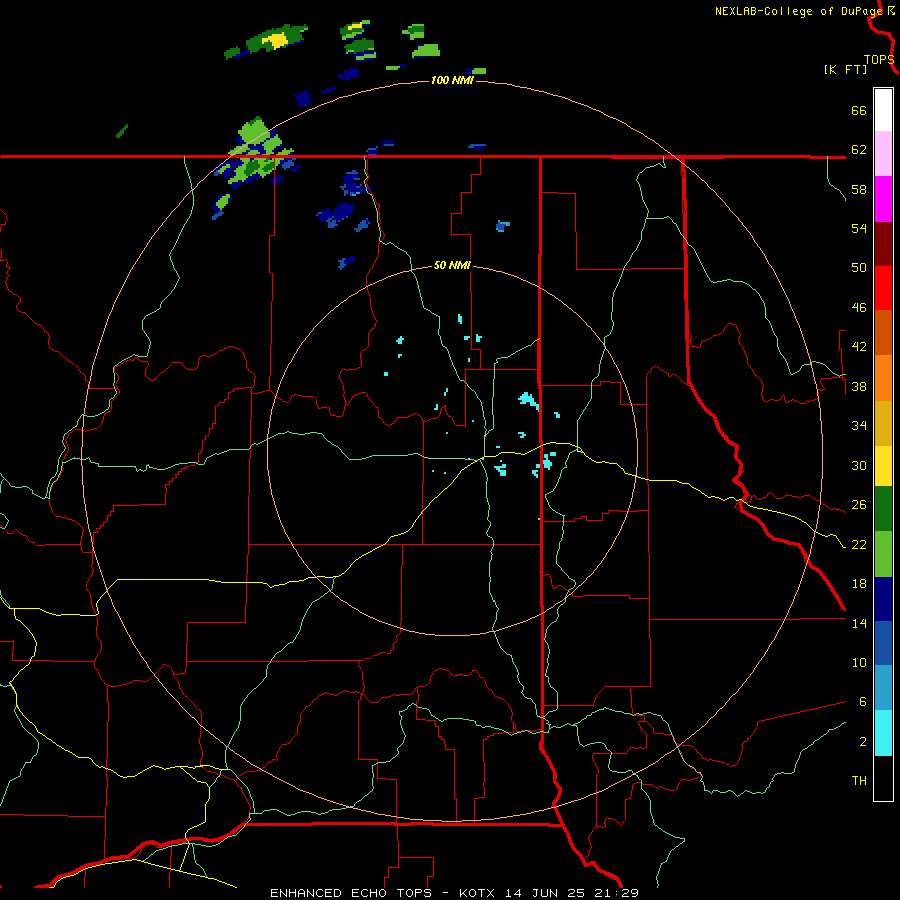Click the 100 NMI range ring label
Viewport: 900px width, 900px height.
(x=452, y=80)
